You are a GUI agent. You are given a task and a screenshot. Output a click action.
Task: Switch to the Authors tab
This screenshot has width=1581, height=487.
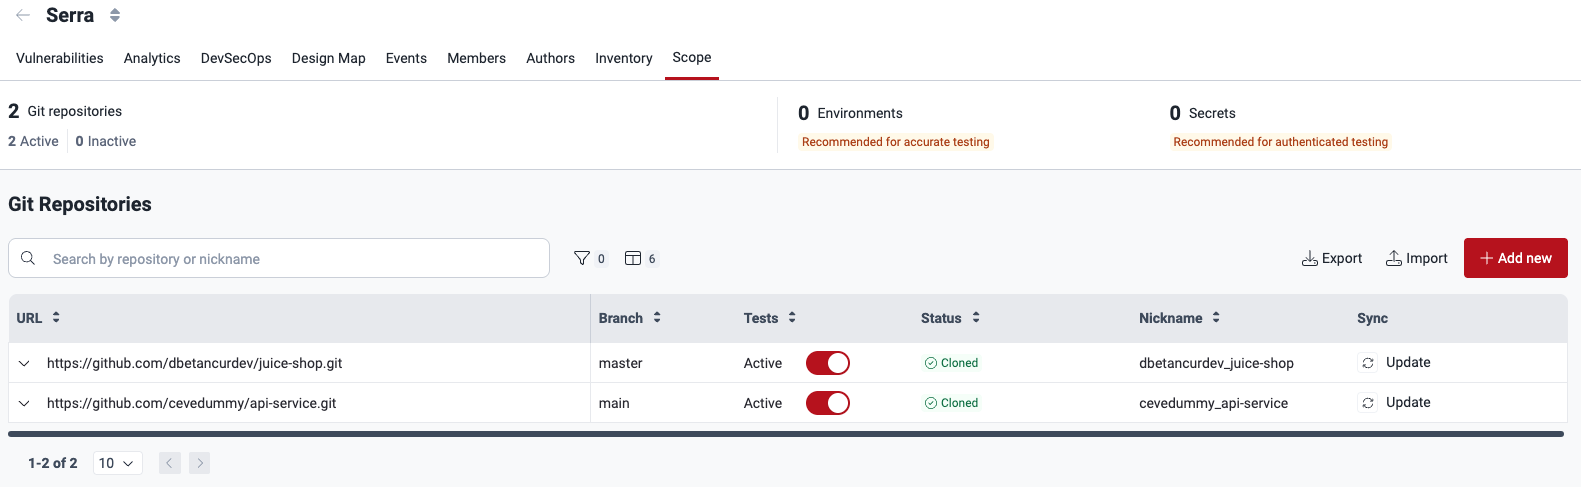[x=550, y=58]
